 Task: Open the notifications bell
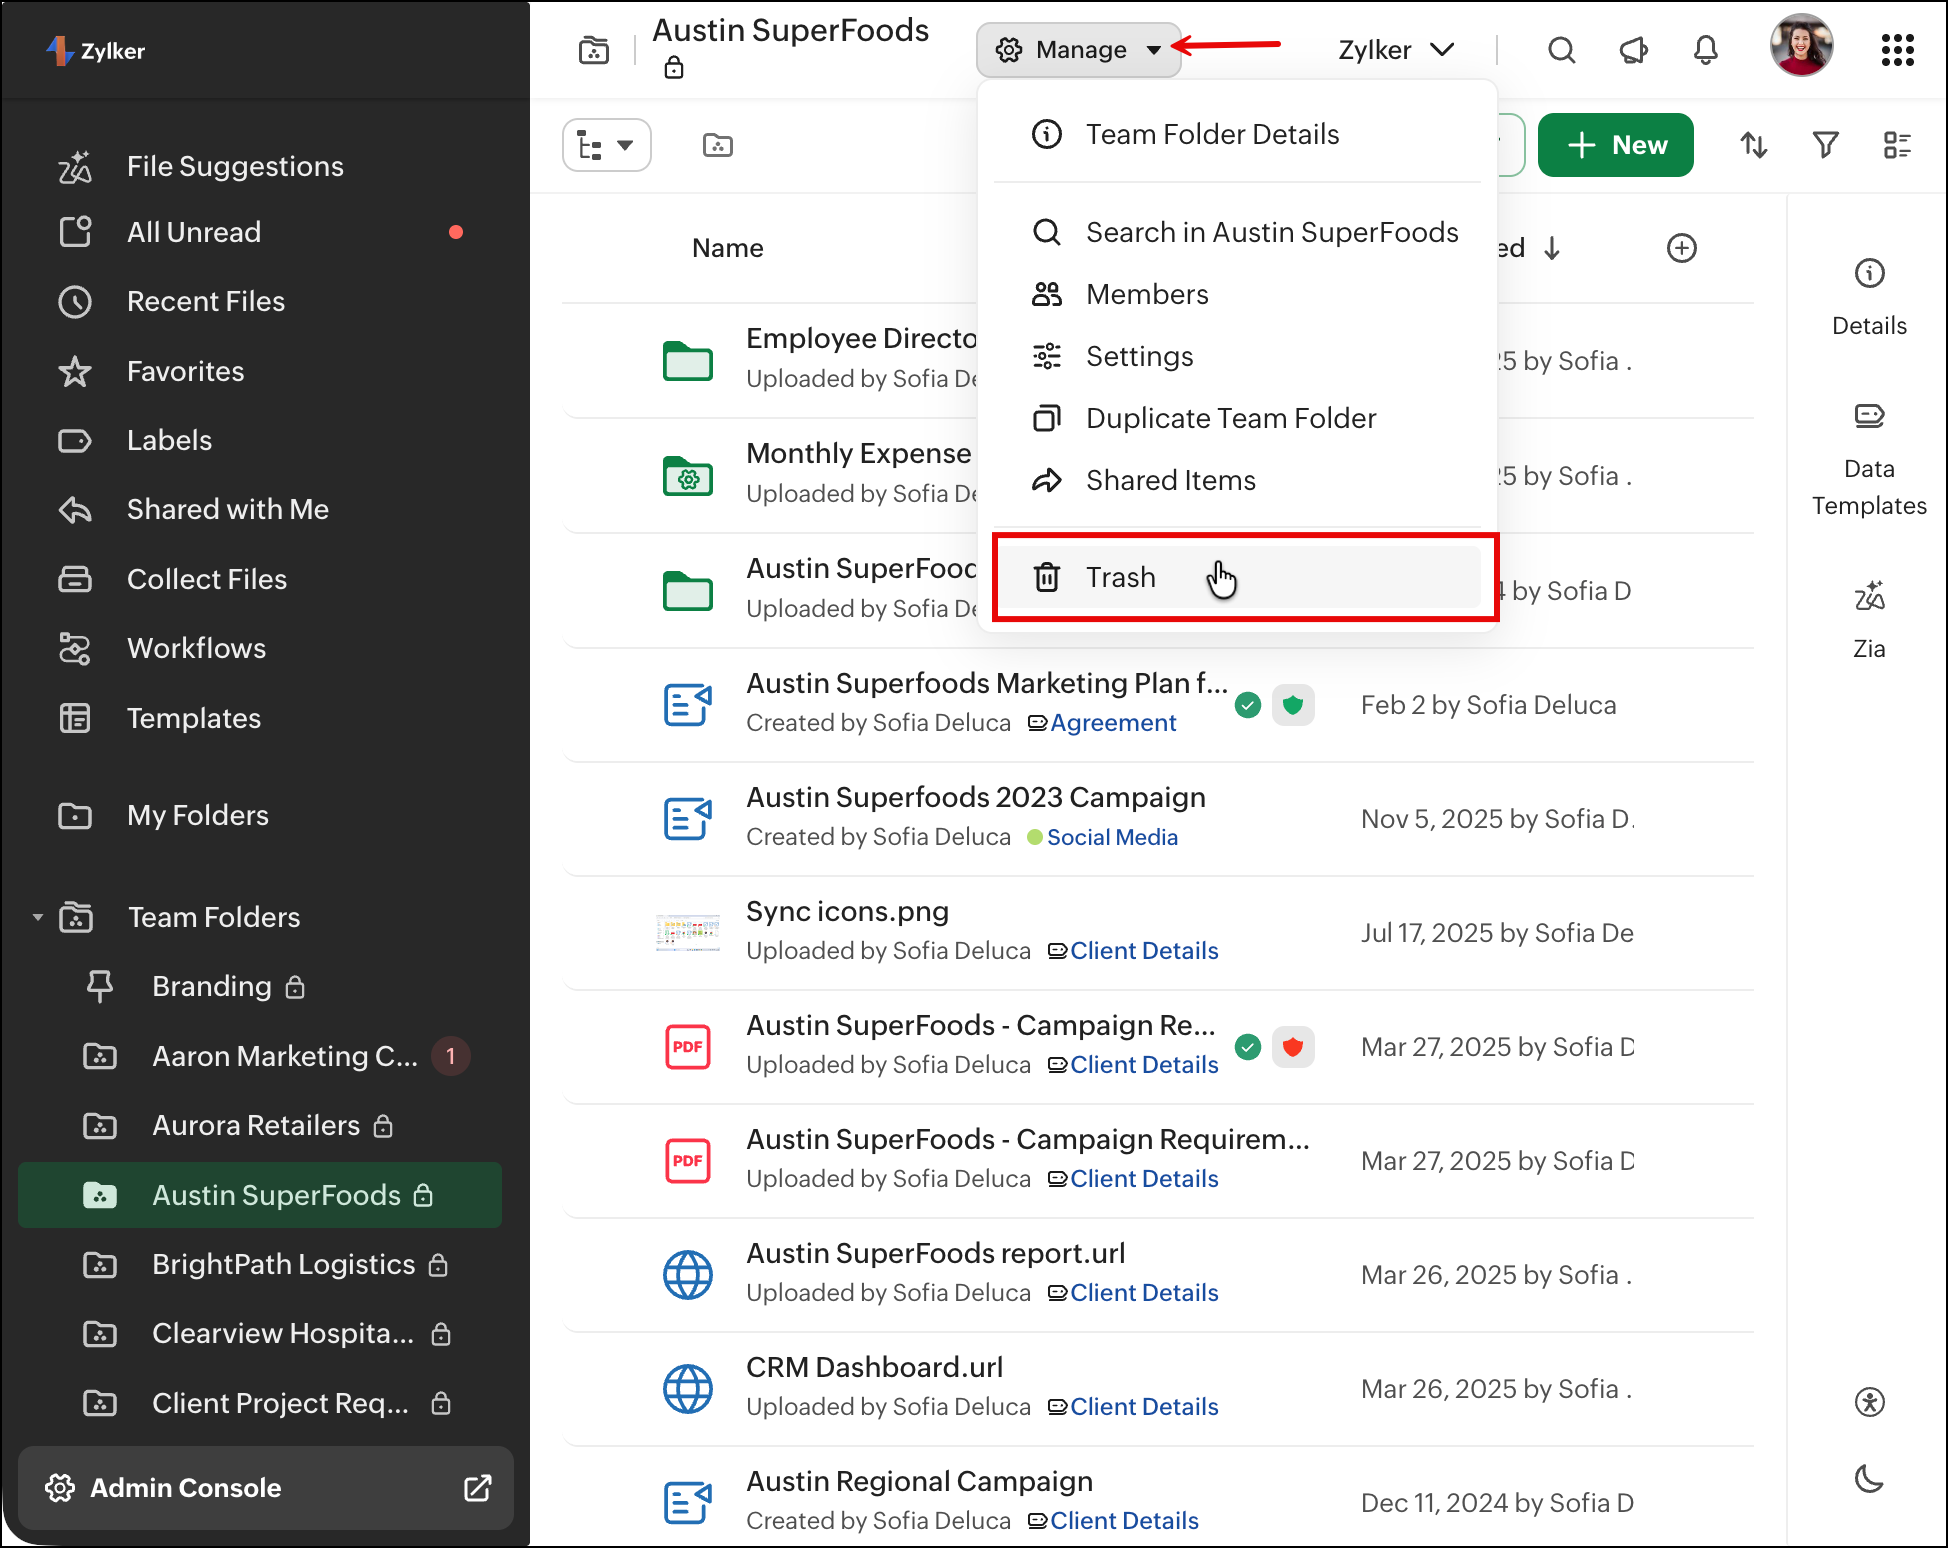tap(1705, 50)
